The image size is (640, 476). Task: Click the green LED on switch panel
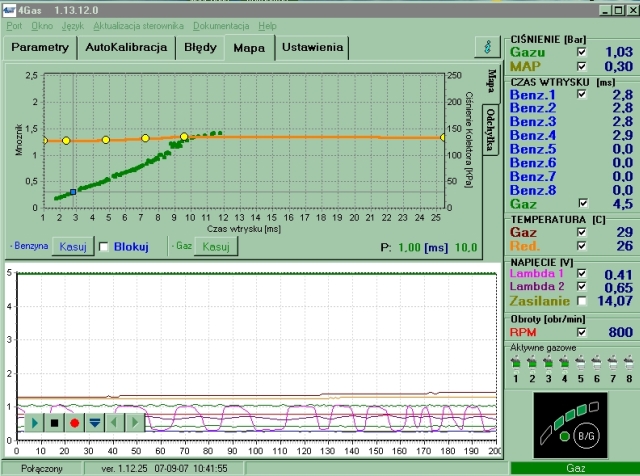point(564,436)
